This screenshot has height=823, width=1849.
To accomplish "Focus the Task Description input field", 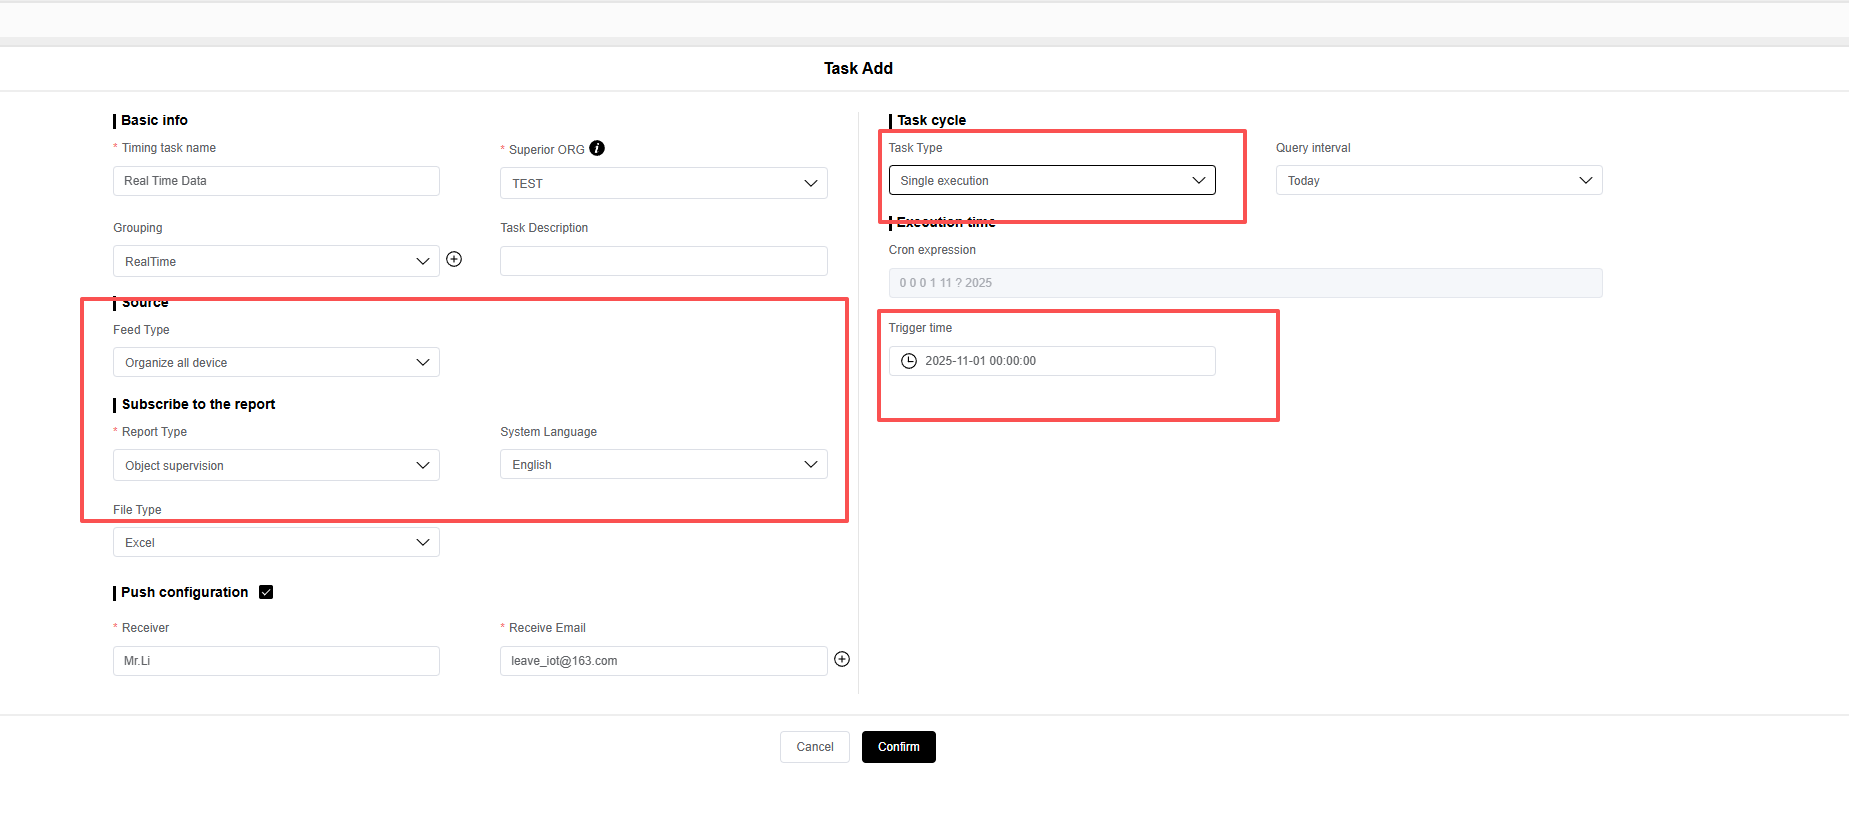I will point(663,261).
